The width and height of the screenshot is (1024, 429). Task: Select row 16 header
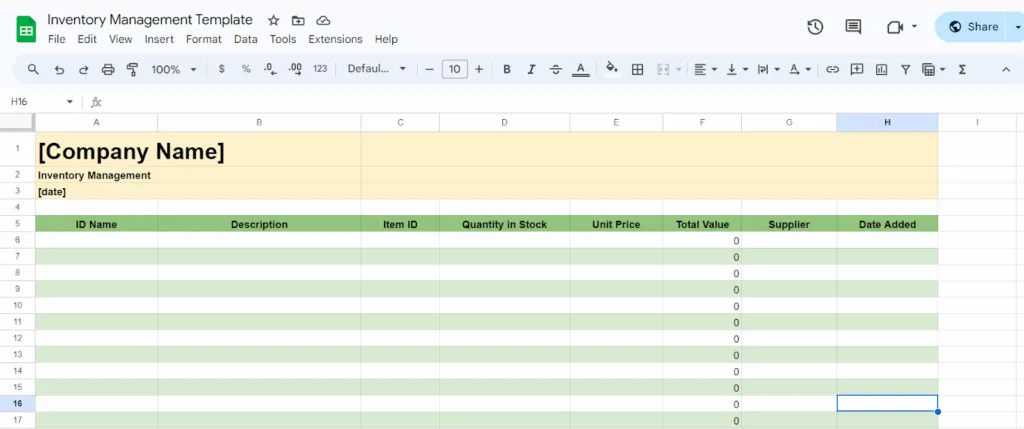tap(18, 404)
